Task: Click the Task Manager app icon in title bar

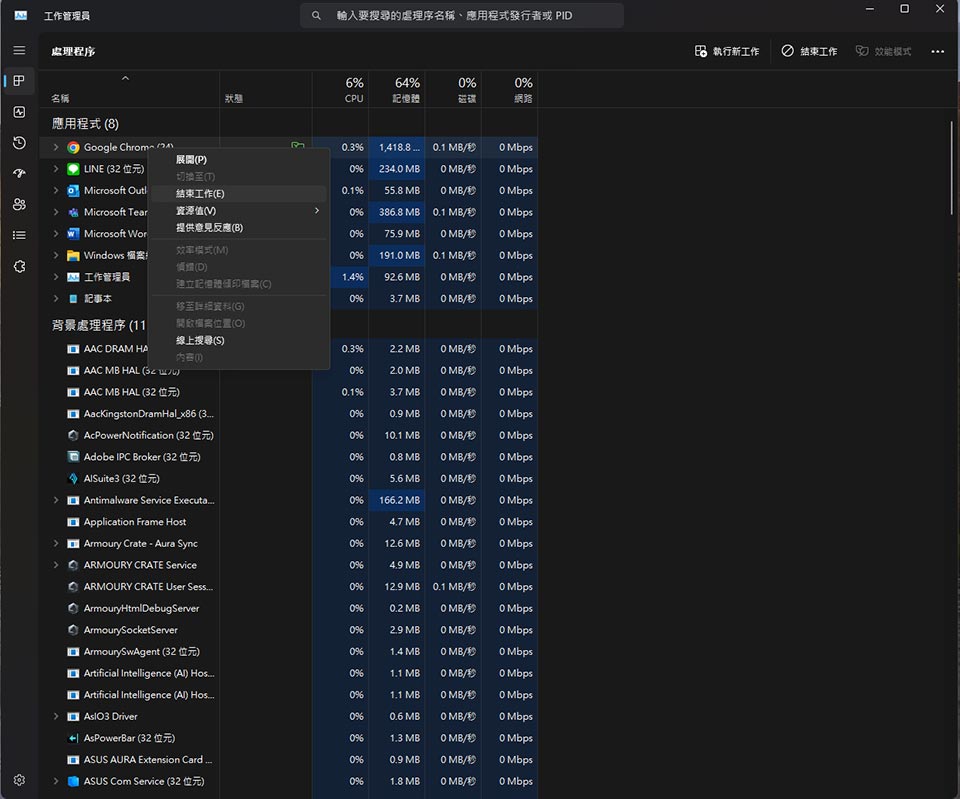Action: tap(21, 15)
